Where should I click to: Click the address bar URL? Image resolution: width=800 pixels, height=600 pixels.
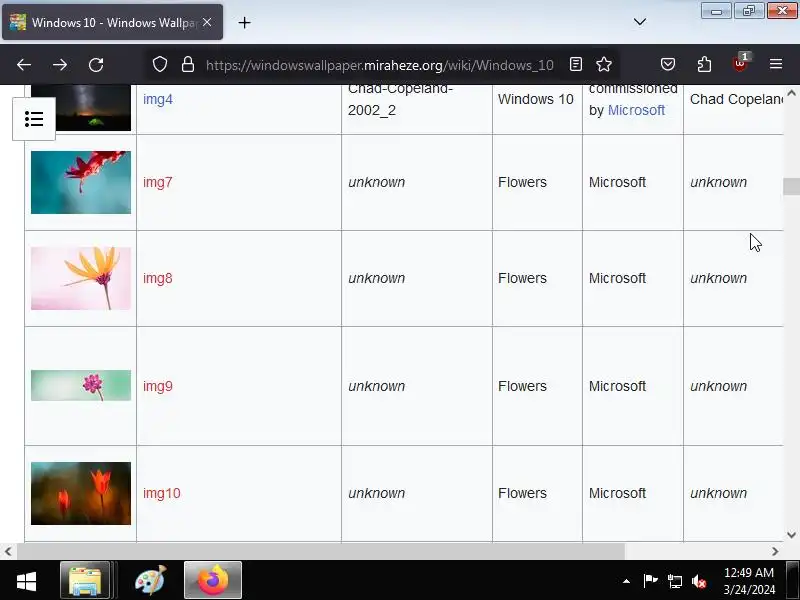tap(380, 65)
